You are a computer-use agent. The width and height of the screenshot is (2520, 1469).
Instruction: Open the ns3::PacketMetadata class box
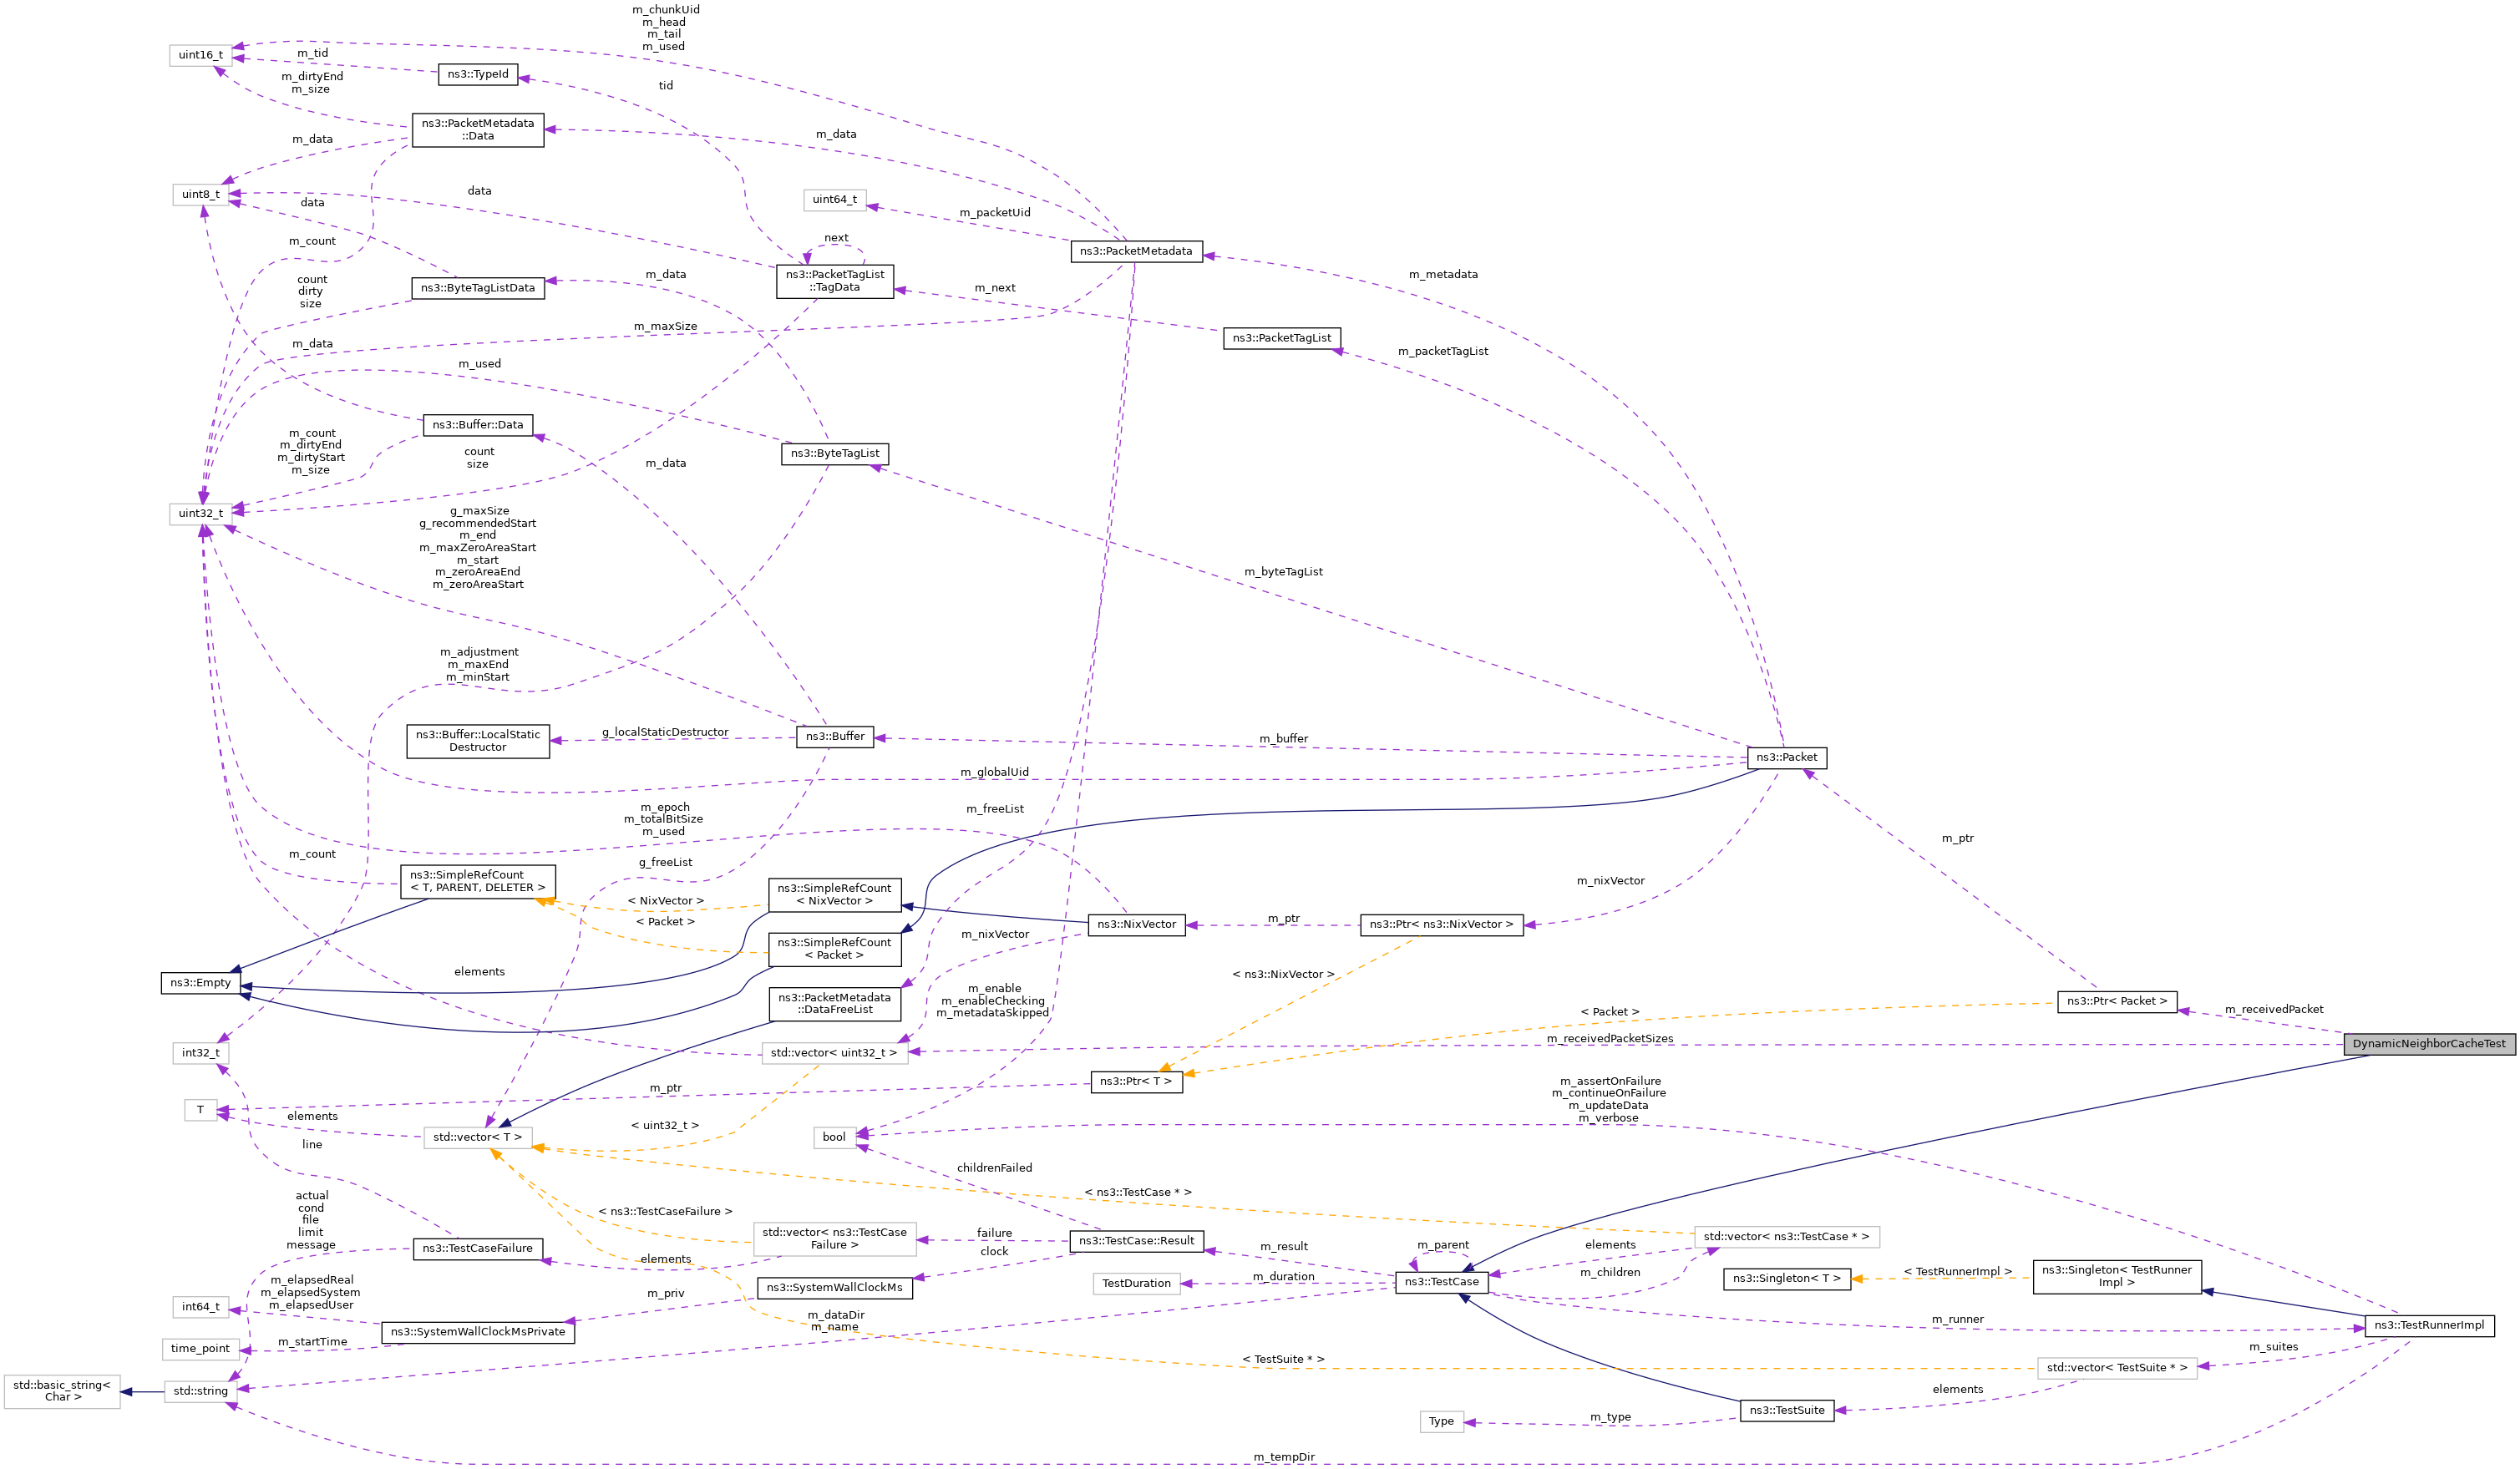coord(1135,252)
